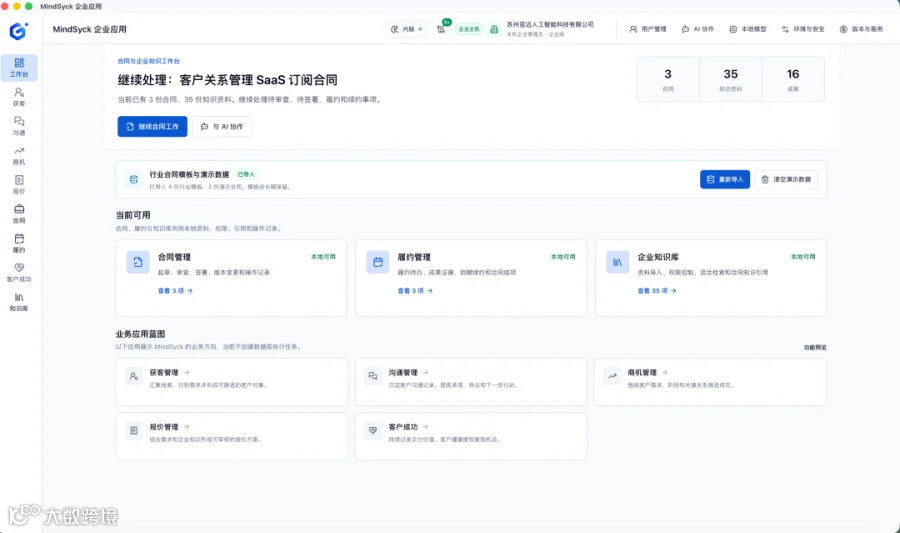Open 环境与安全 in the top navigation
This screenshot has width=900, height=533.
[x=803, y=29]
